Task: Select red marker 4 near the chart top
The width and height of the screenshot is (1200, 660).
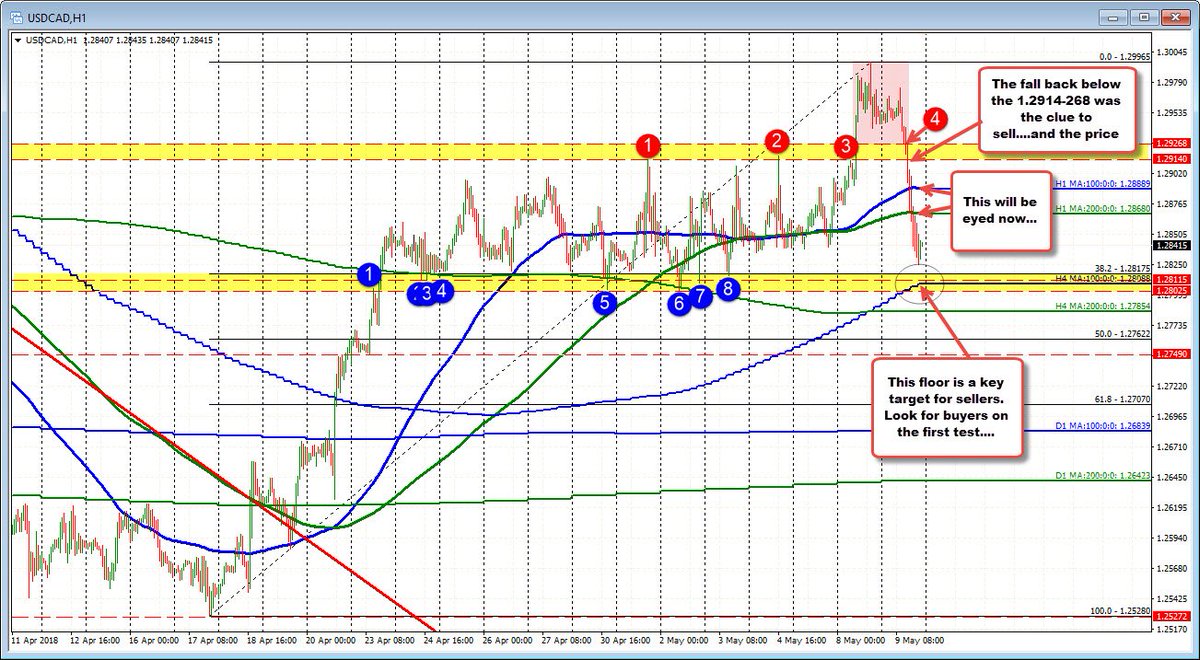Action: coord(936,120)
